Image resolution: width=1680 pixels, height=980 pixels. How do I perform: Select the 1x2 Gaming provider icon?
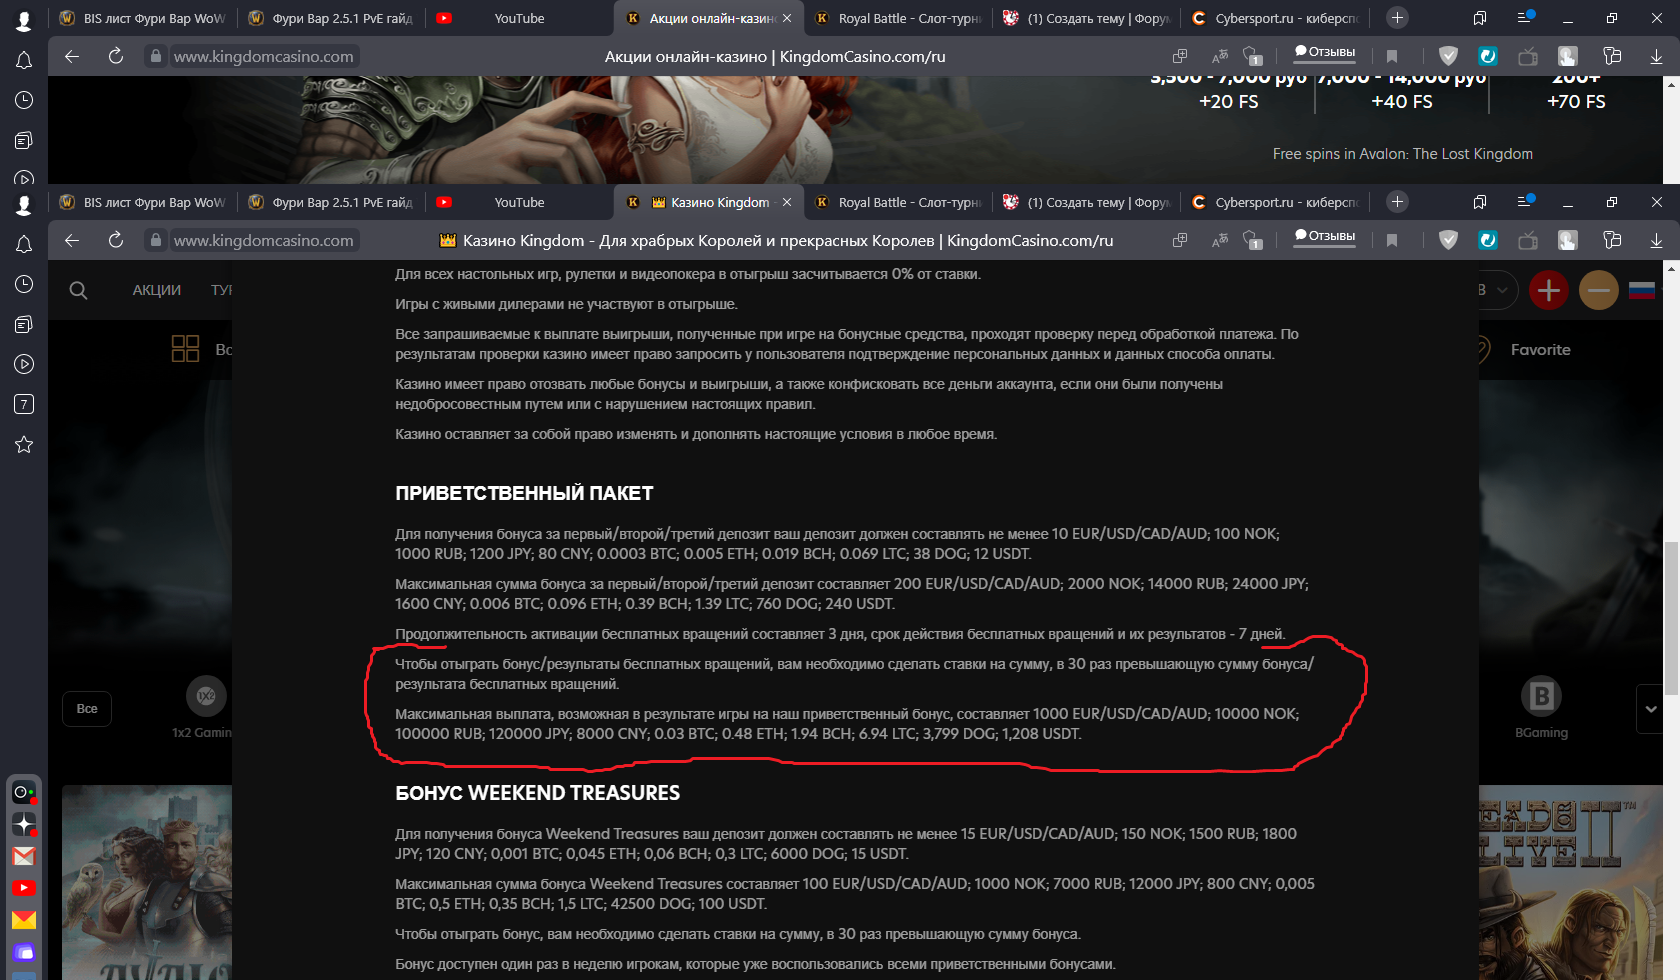[x=206, y=696]
